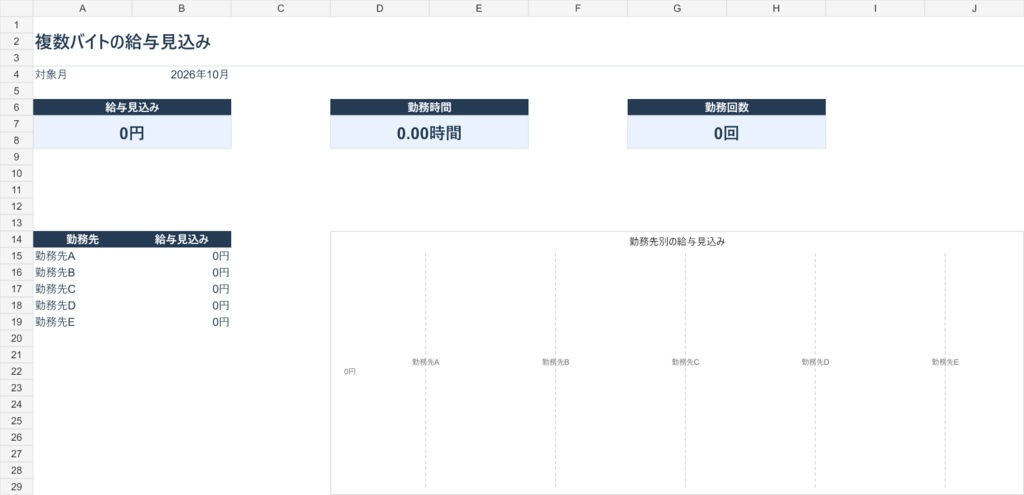Click the 0回 value

coord(726,133)
